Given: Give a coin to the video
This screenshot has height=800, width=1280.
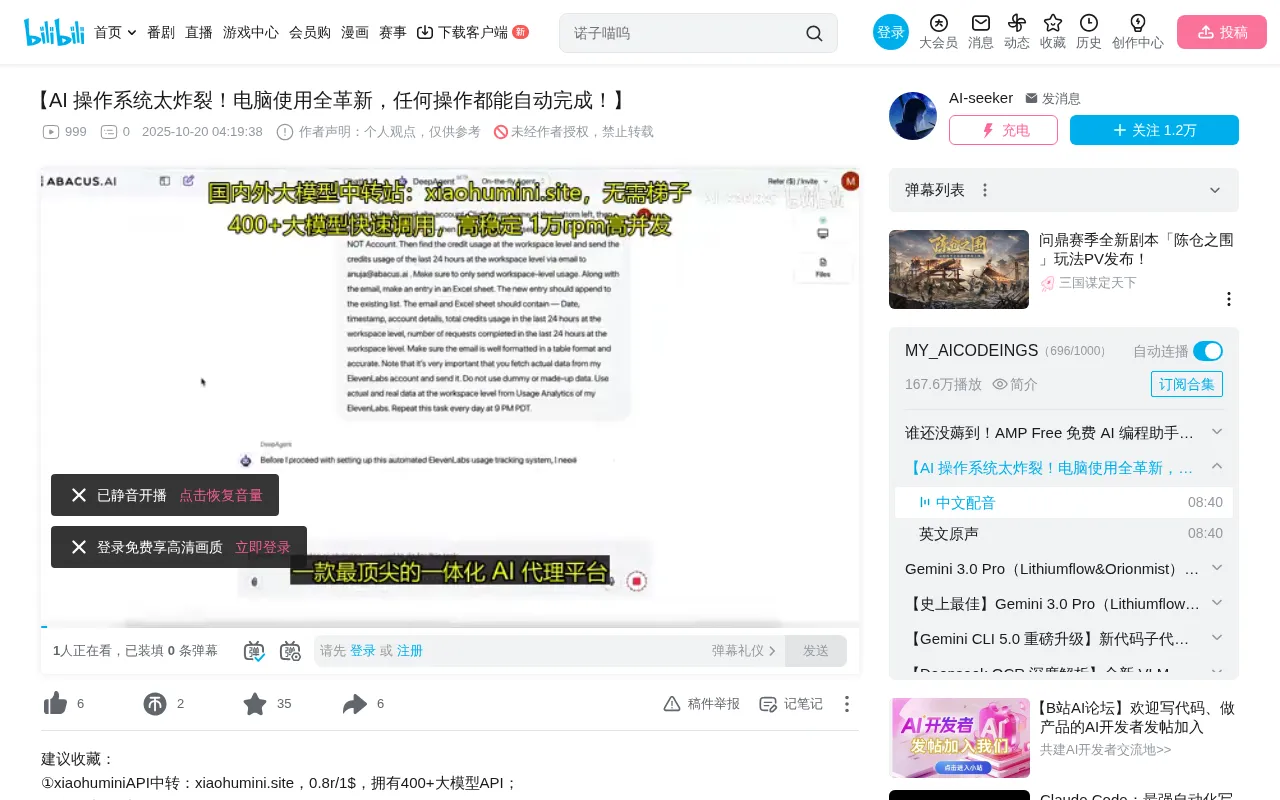Looking at the screenshot, I should tap(155, 704).
